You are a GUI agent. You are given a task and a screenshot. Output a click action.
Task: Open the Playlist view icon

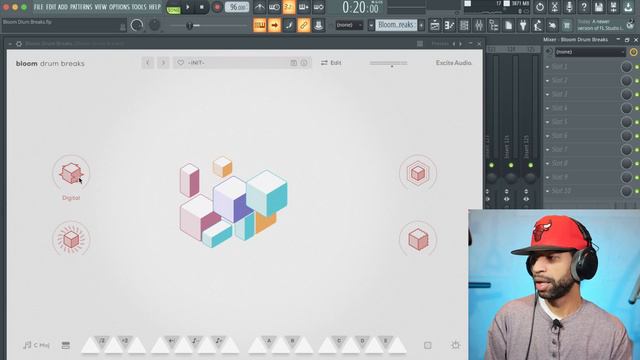[x=435, y=25]
